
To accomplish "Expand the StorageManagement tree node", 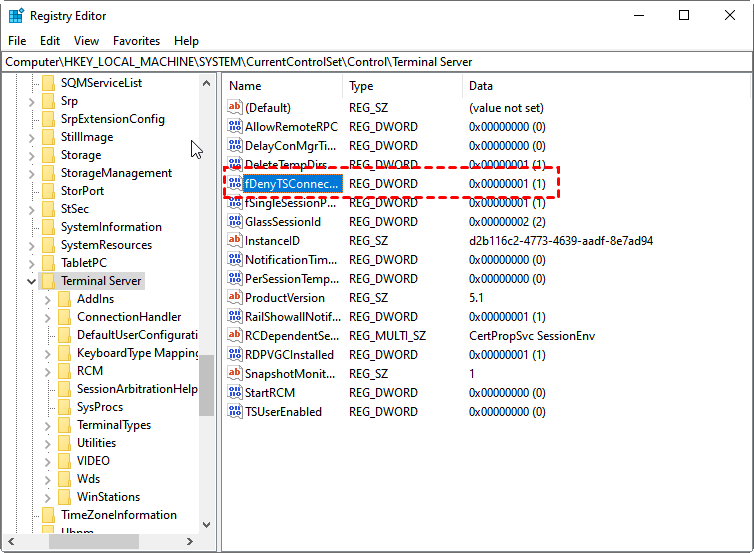I will 32,173.
